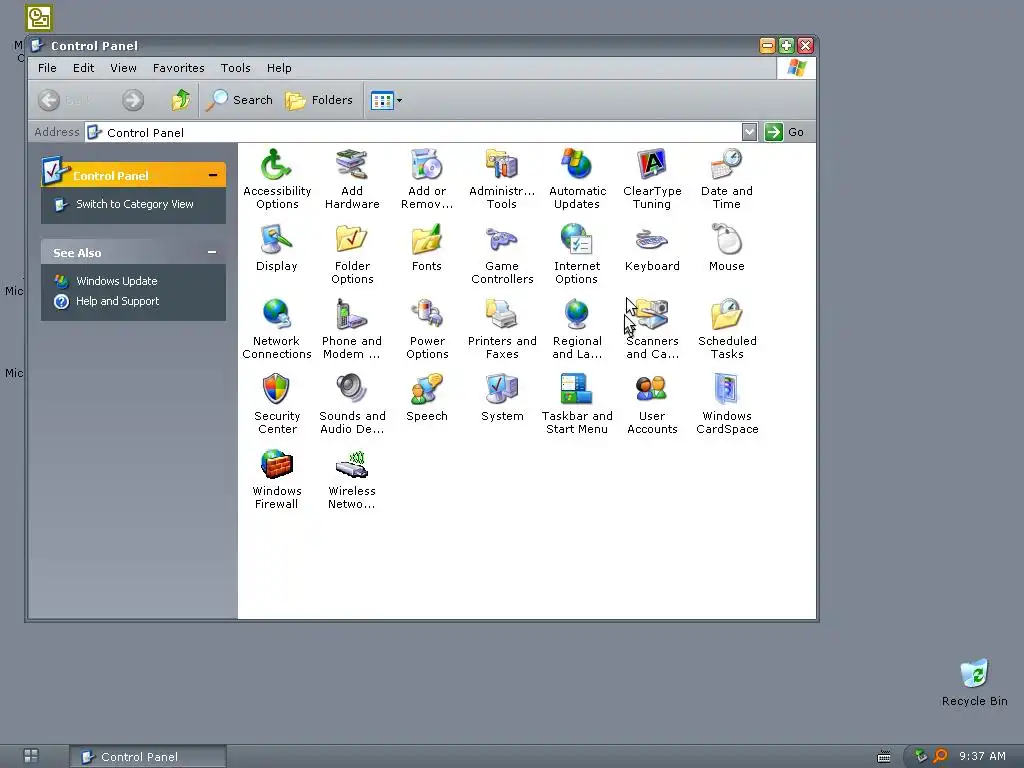
Task: Open Wireless Network setup icon
Action: click(x=352, y=479)
